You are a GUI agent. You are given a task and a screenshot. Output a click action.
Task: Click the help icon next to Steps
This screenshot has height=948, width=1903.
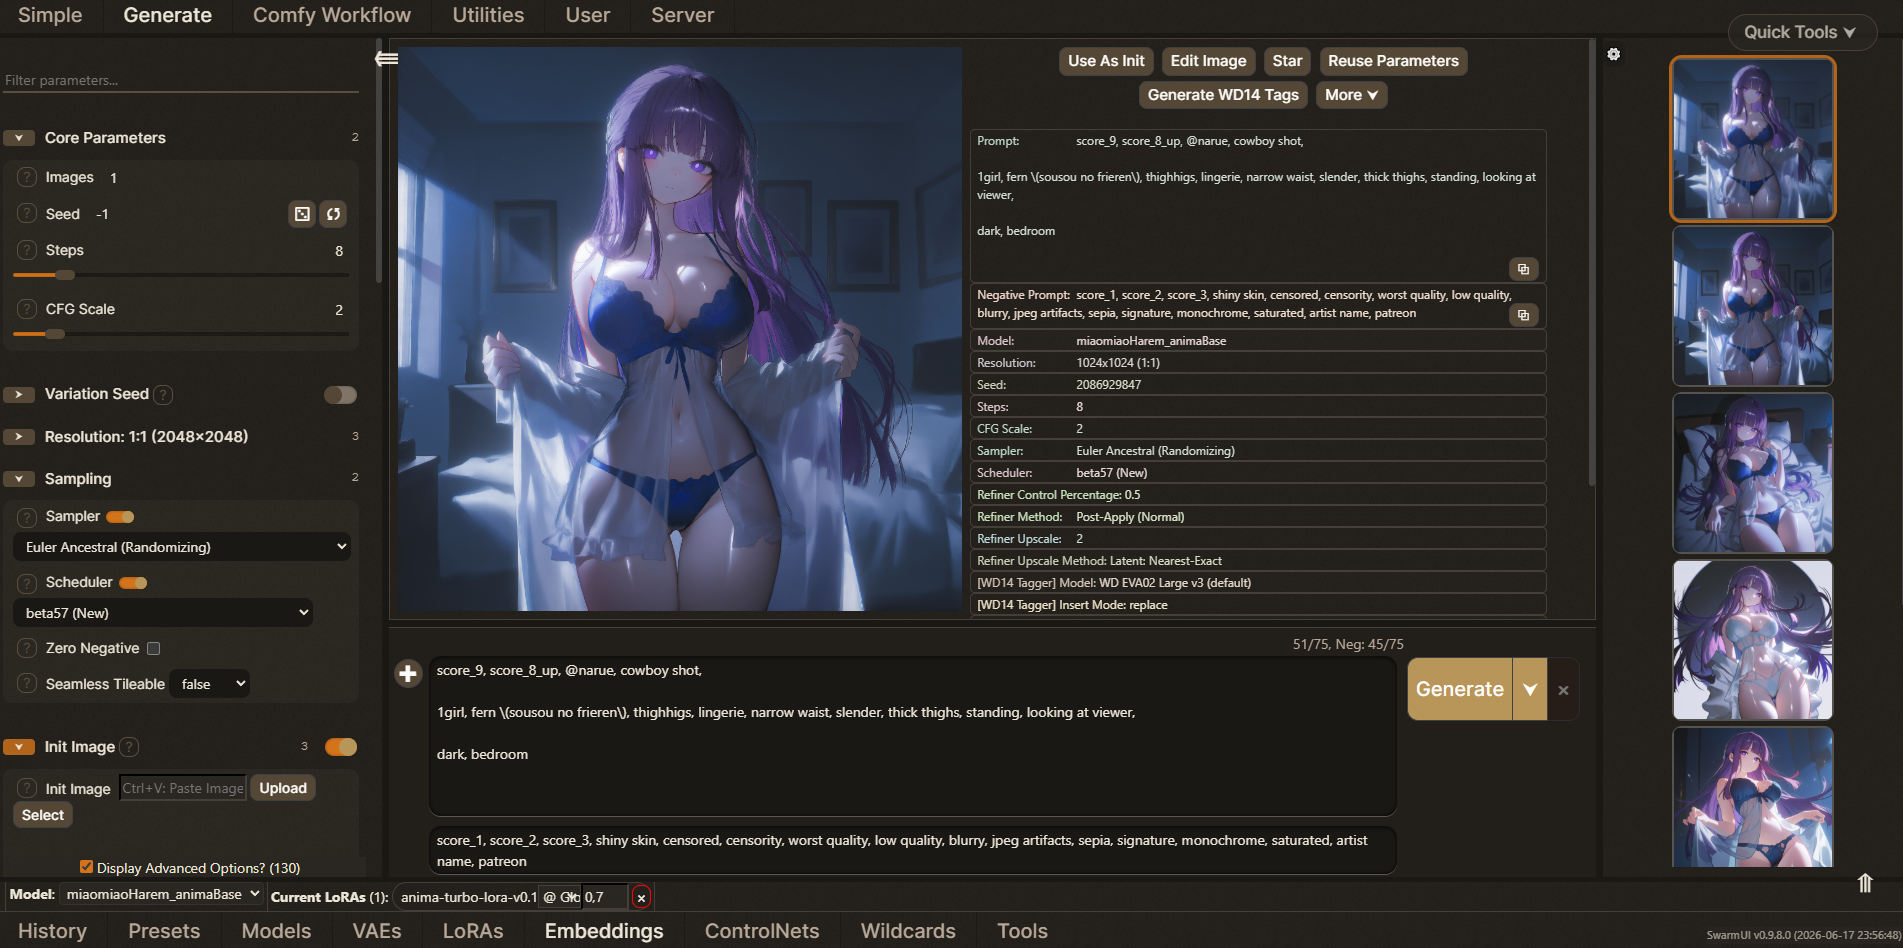pos(27,250)
